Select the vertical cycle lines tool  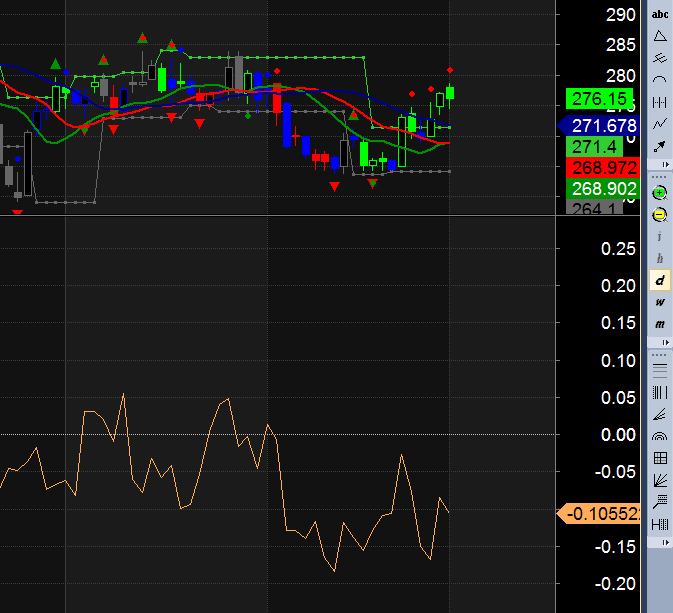(660, 102)
